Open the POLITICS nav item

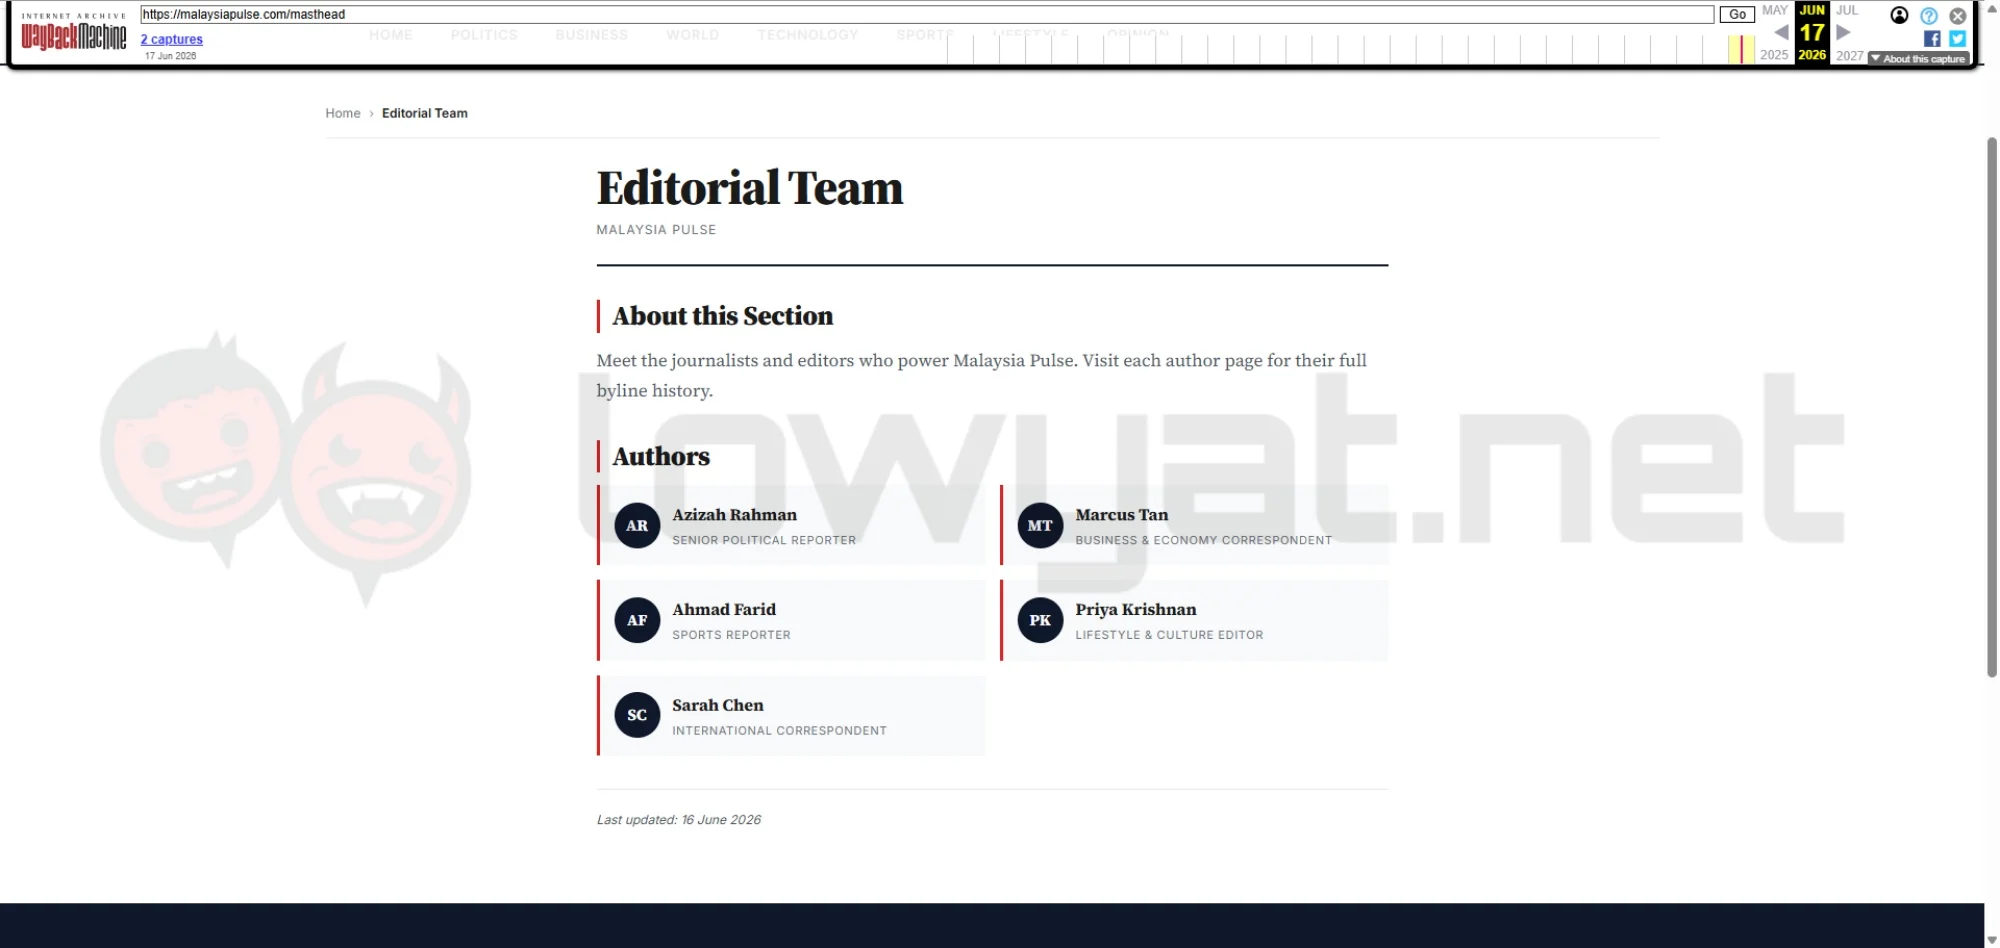tap(484, 35)
